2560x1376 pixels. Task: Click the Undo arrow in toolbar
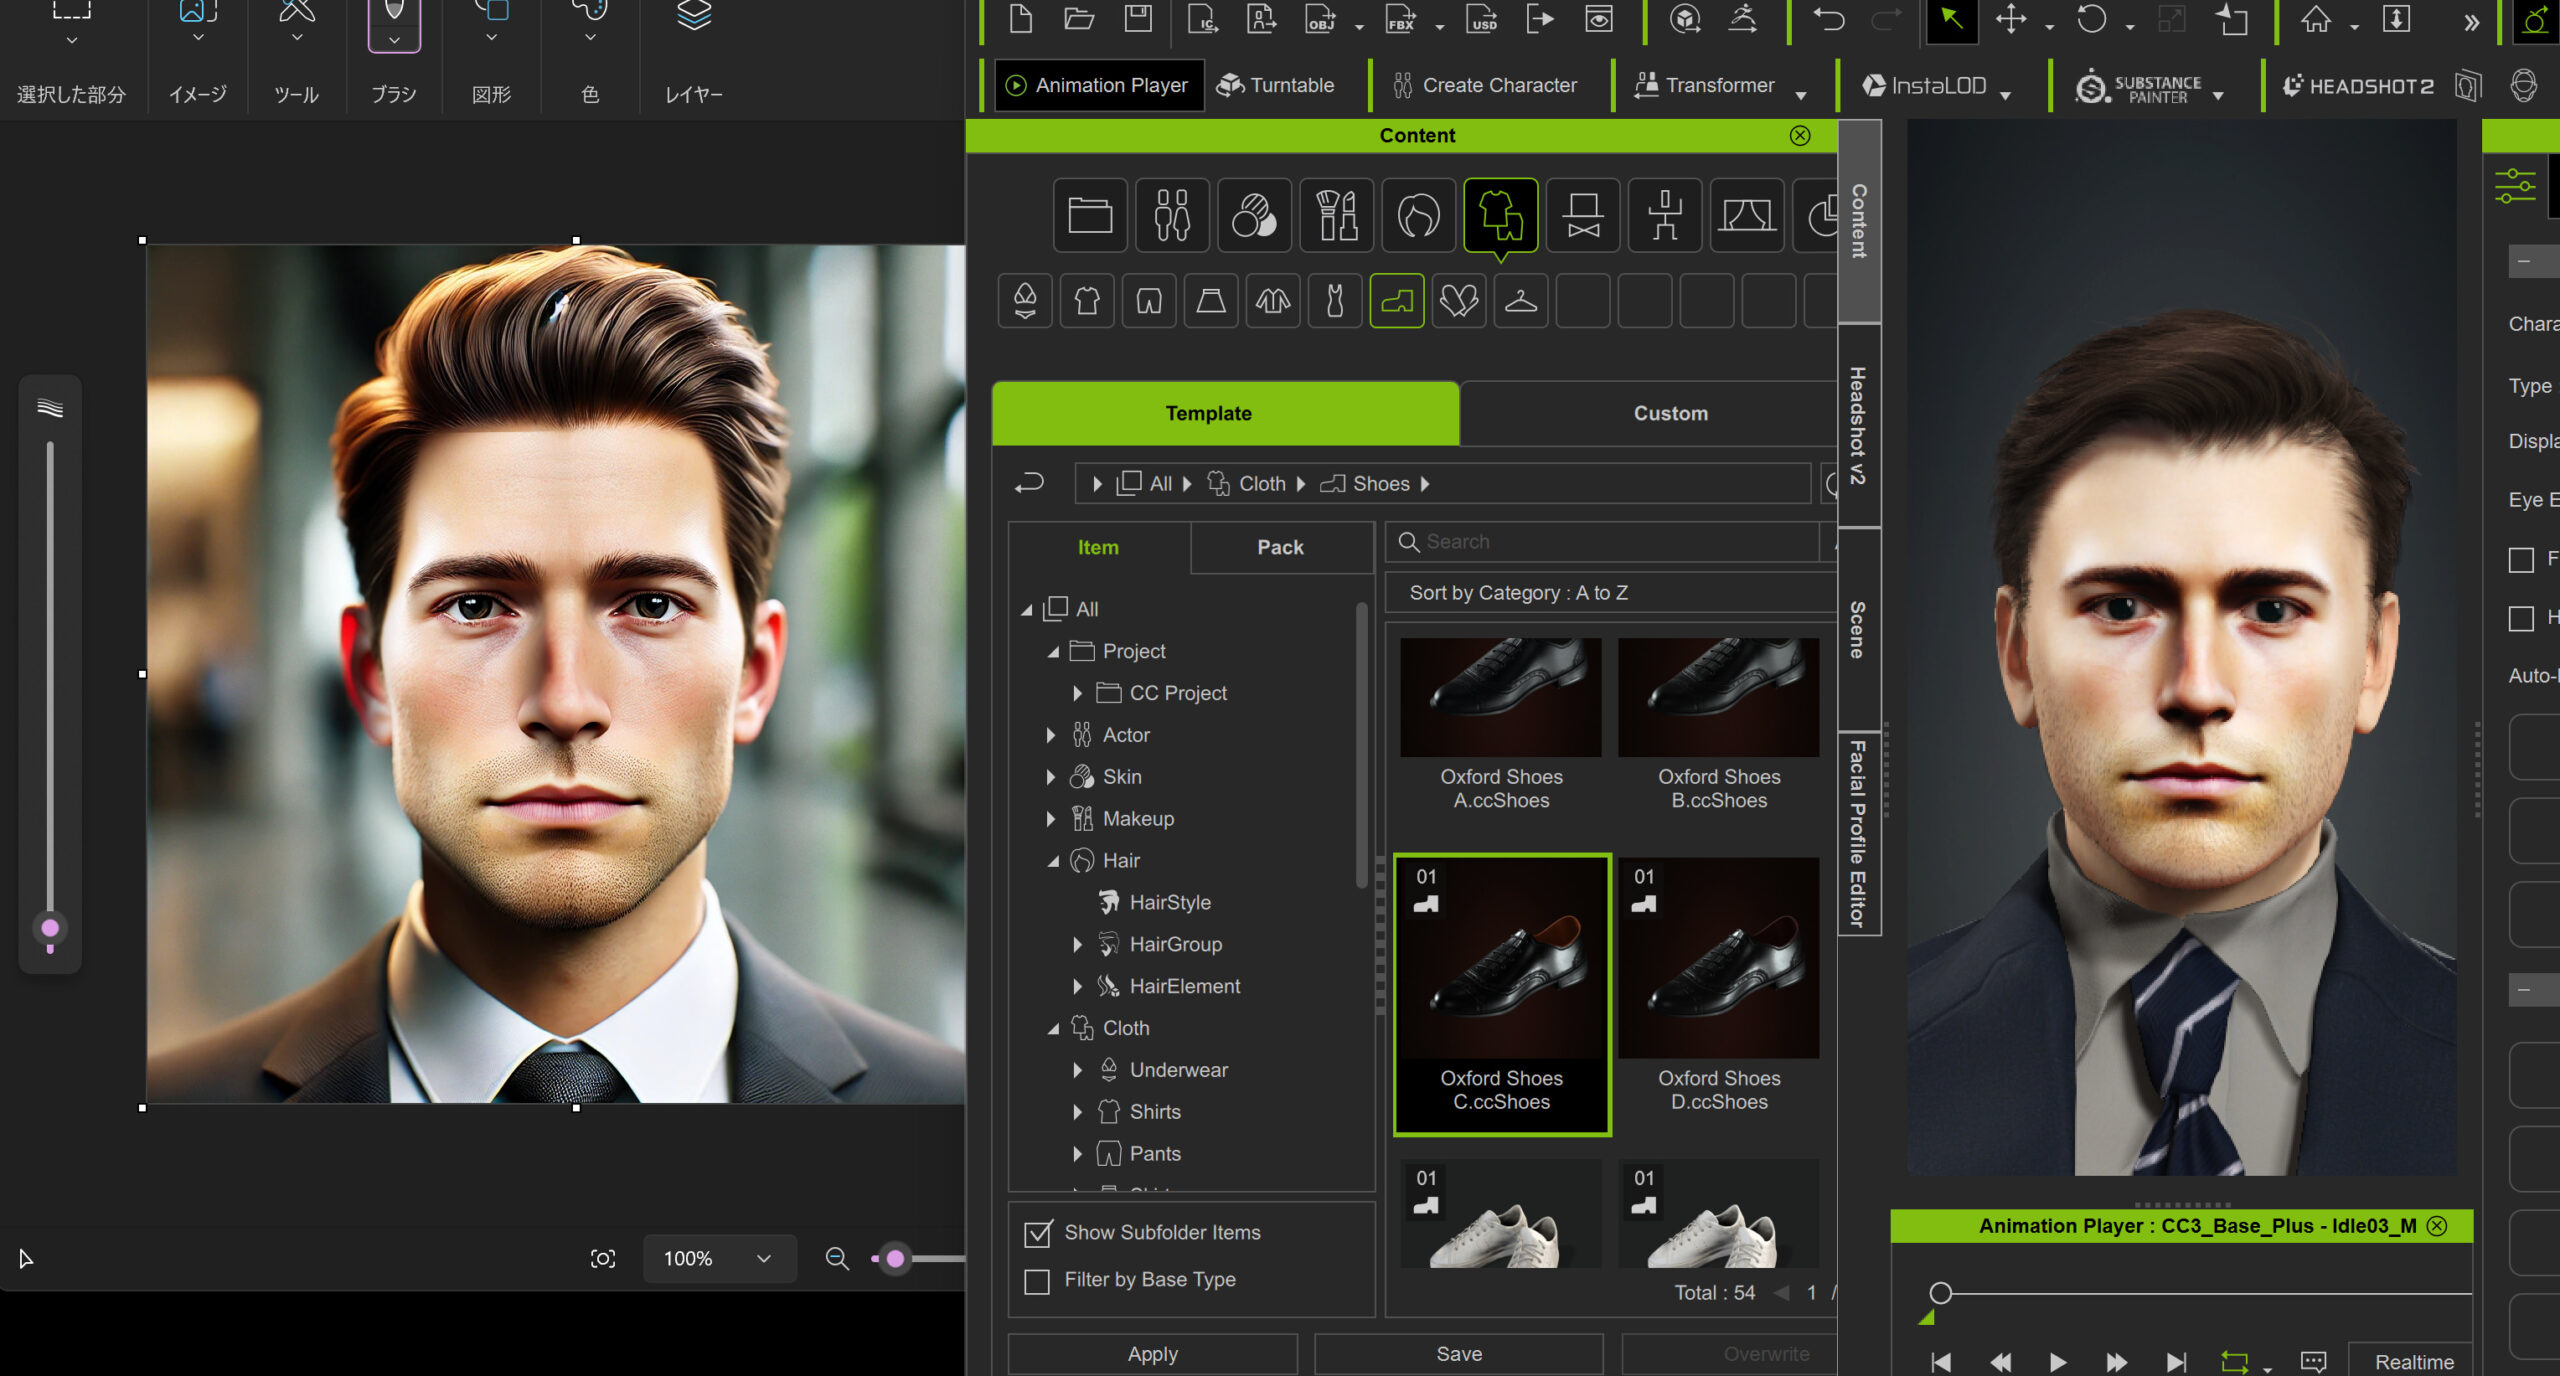1829,19
